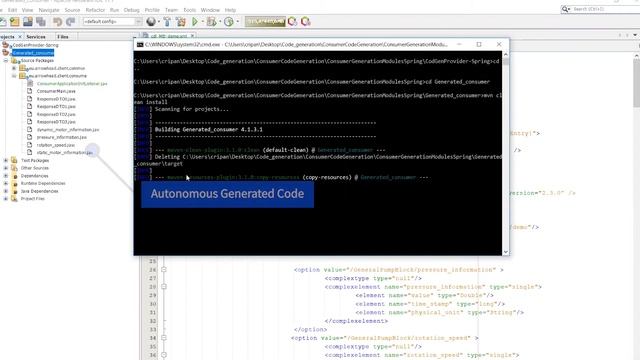
Task: Select the CodGenProvider-Spring project node
Action: 35,45
